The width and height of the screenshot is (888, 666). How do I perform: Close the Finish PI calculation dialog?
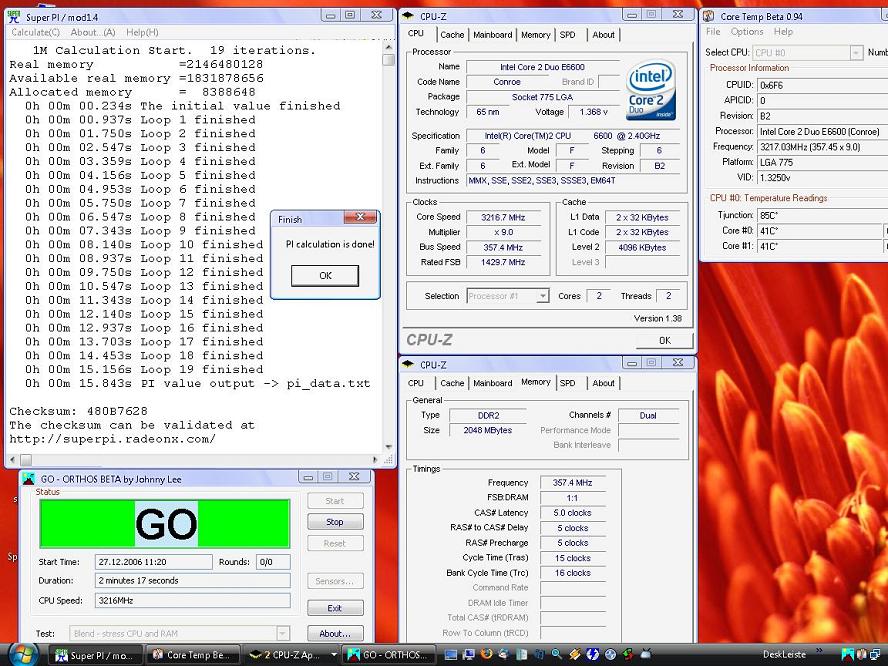(x=360, y=217)
